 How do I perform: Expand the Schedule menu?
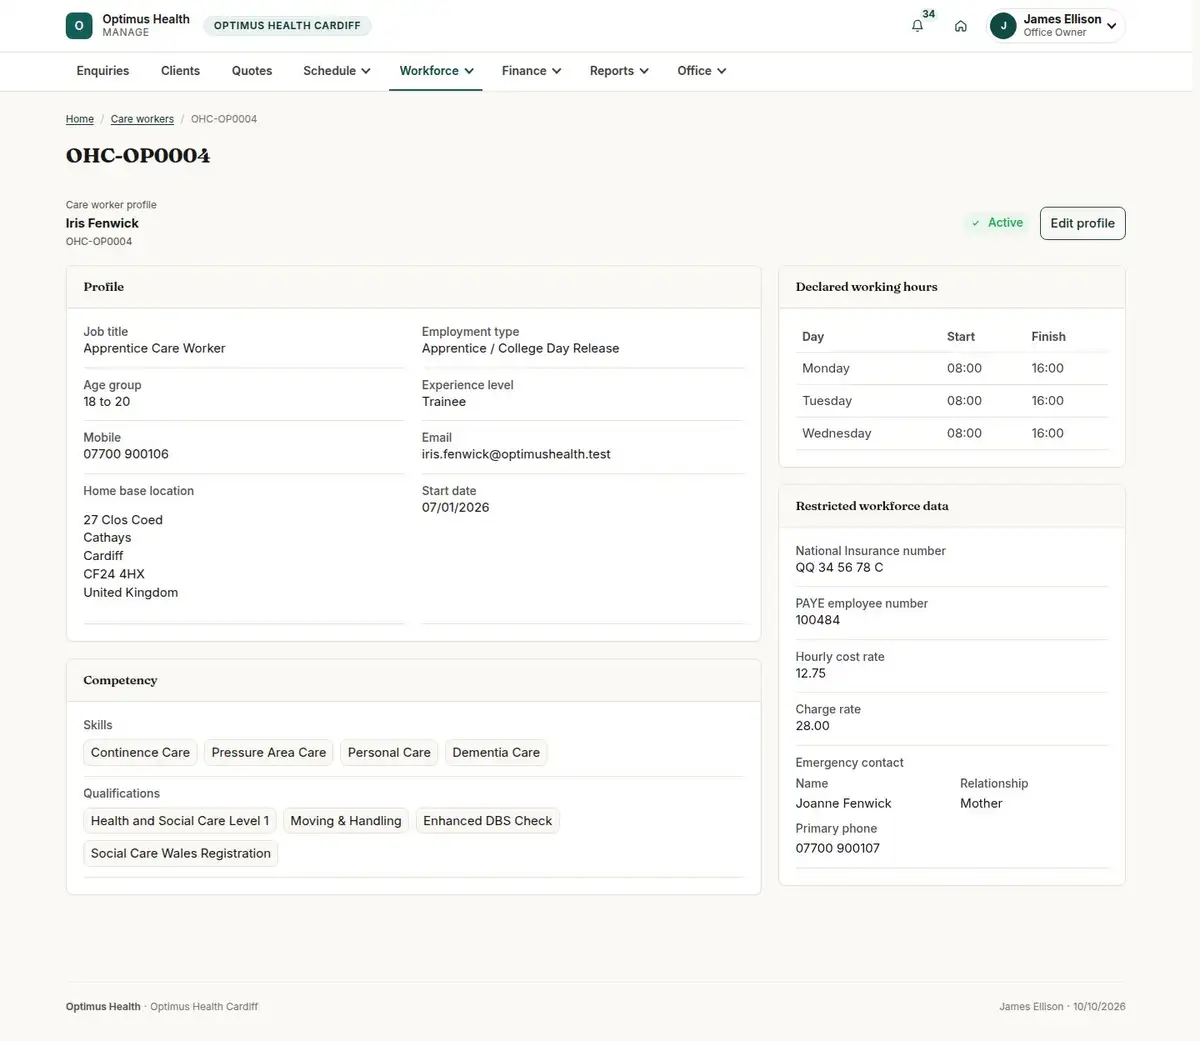(337, 71)
